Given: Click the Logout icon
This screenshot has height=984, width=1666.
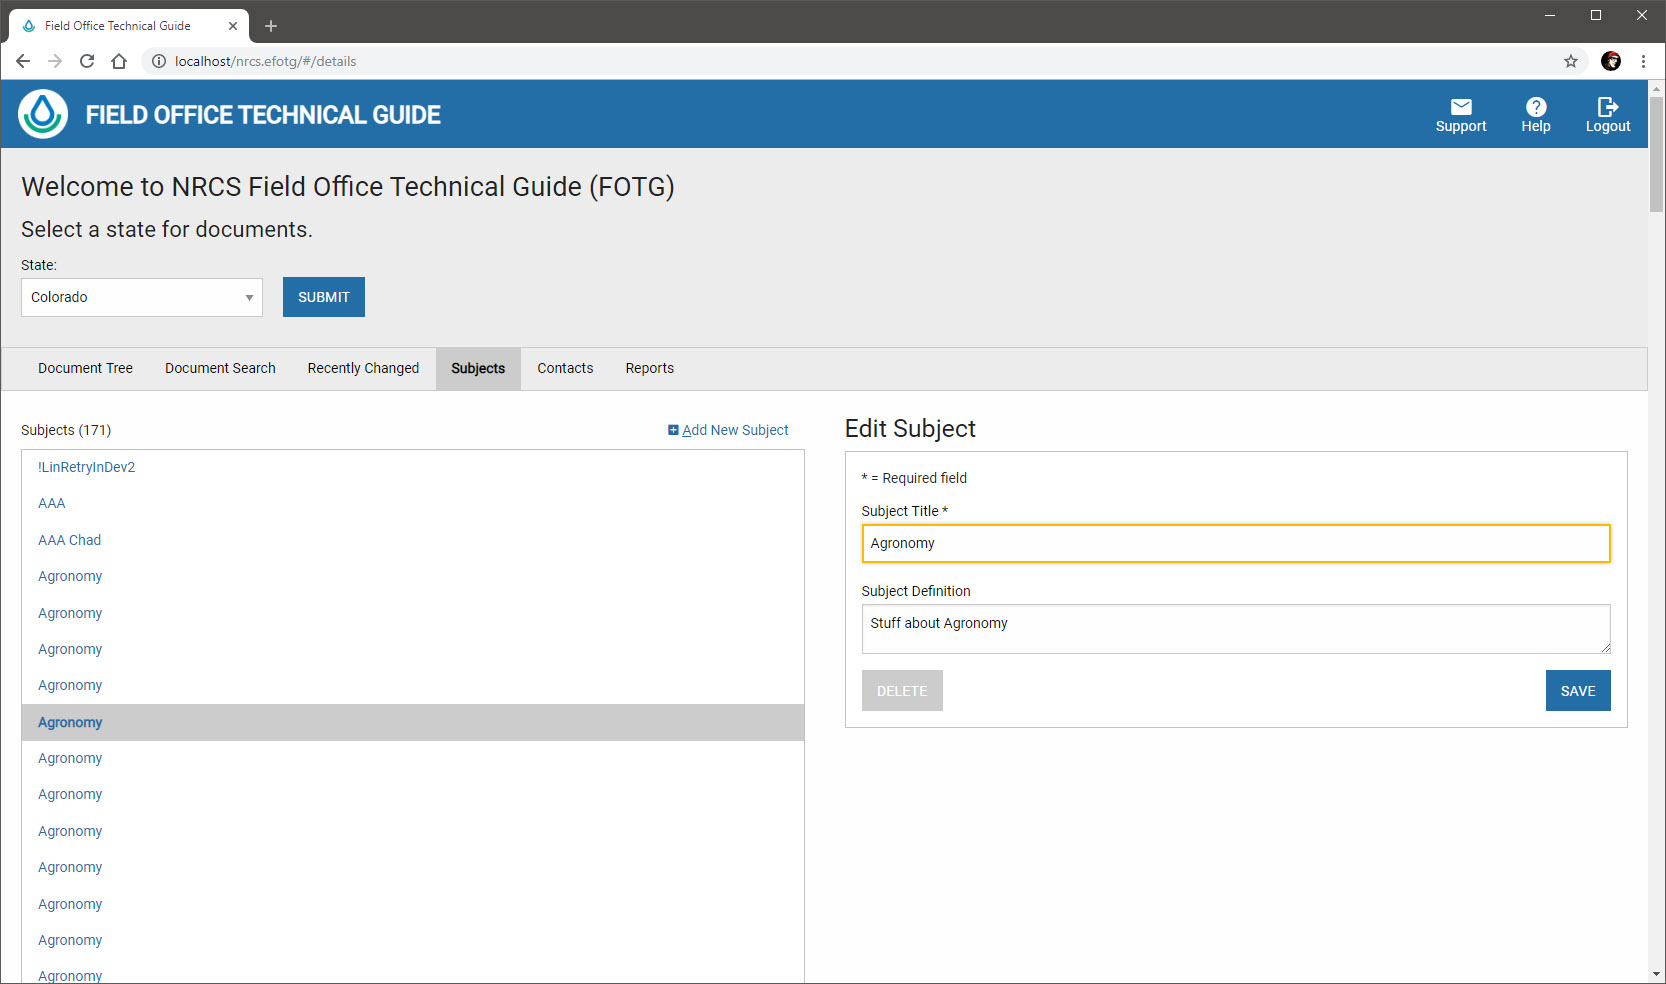Looking at the screenshot, I should coord(1607,107).
